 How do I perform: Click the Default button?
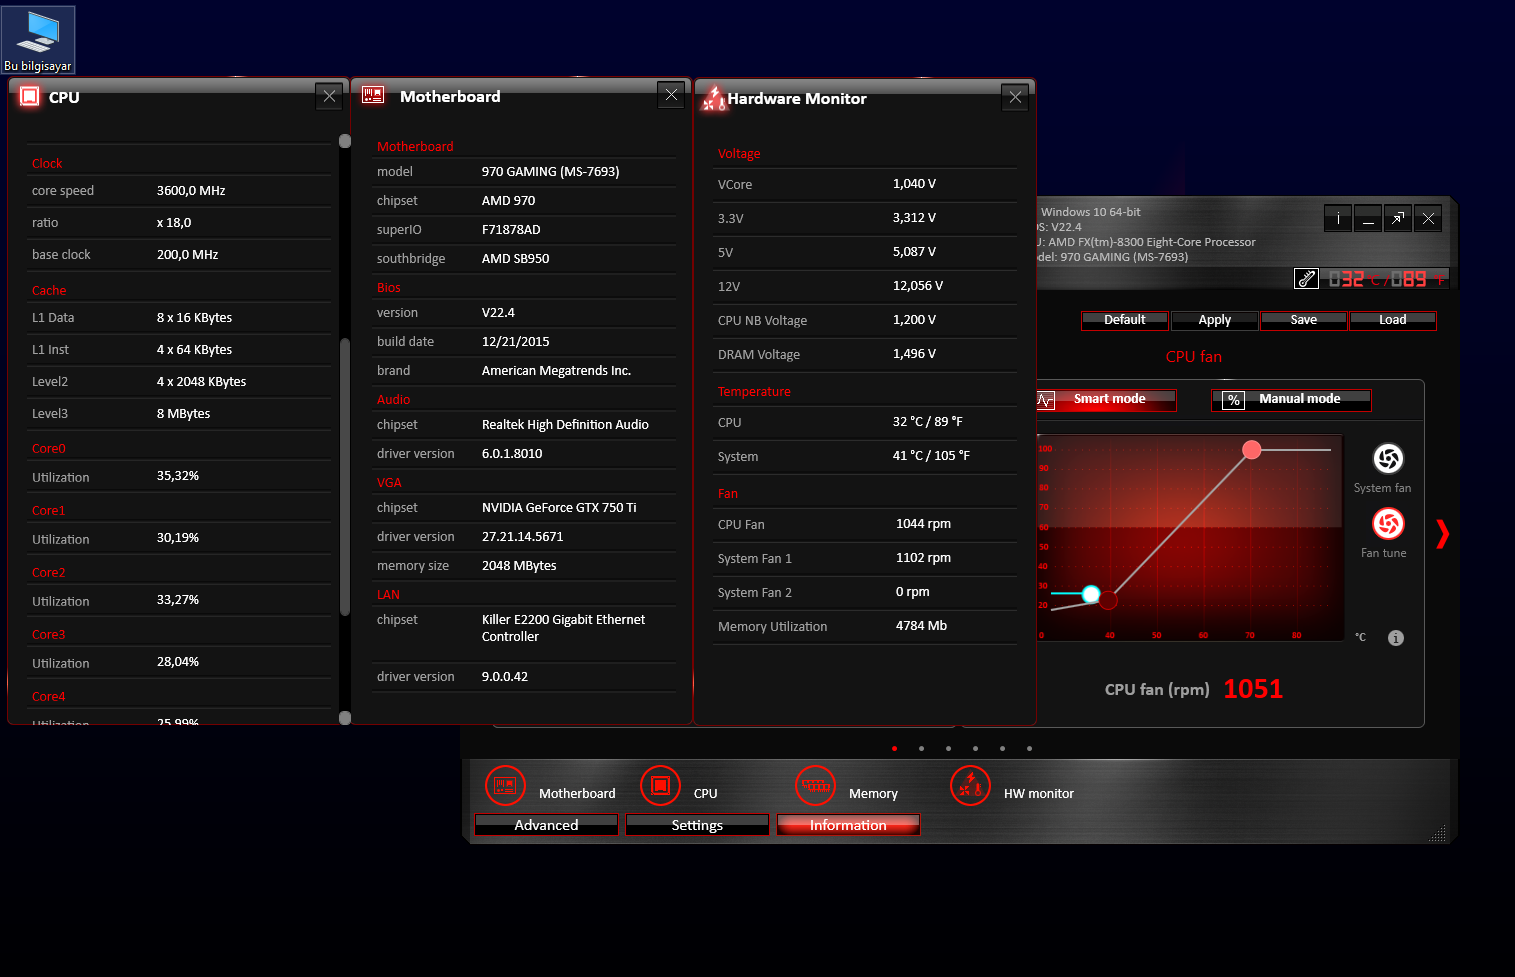[x=1125, y=320]
